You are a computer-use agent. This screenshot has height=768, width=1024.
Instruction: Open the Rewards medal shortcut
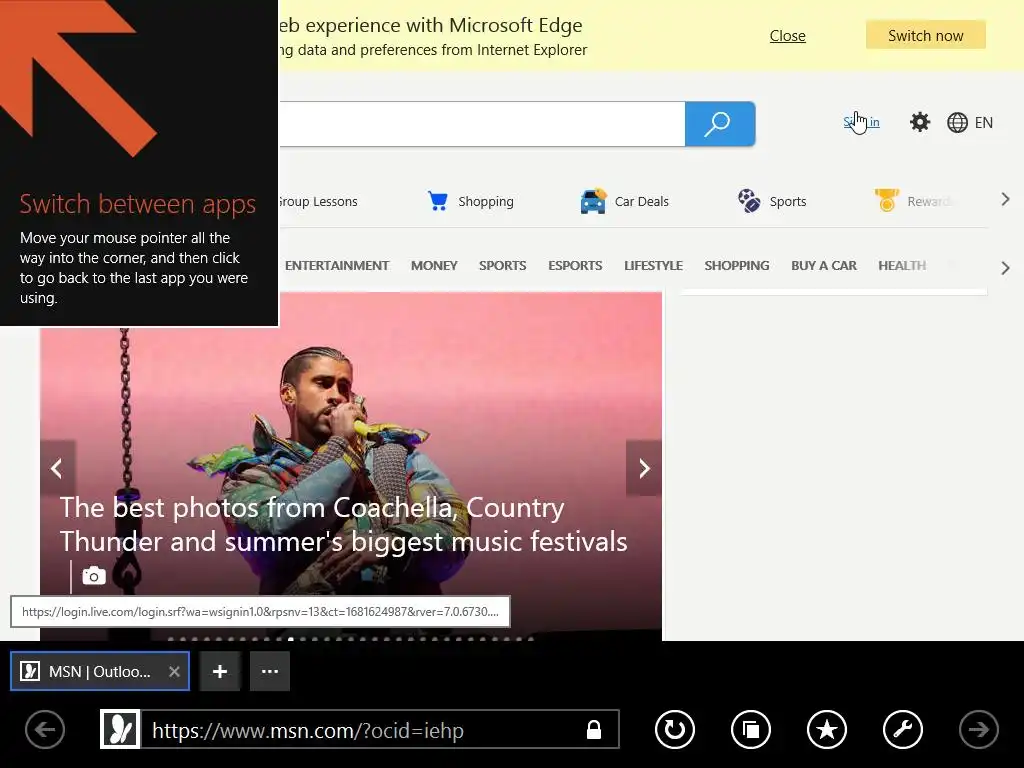pos(912,201)
